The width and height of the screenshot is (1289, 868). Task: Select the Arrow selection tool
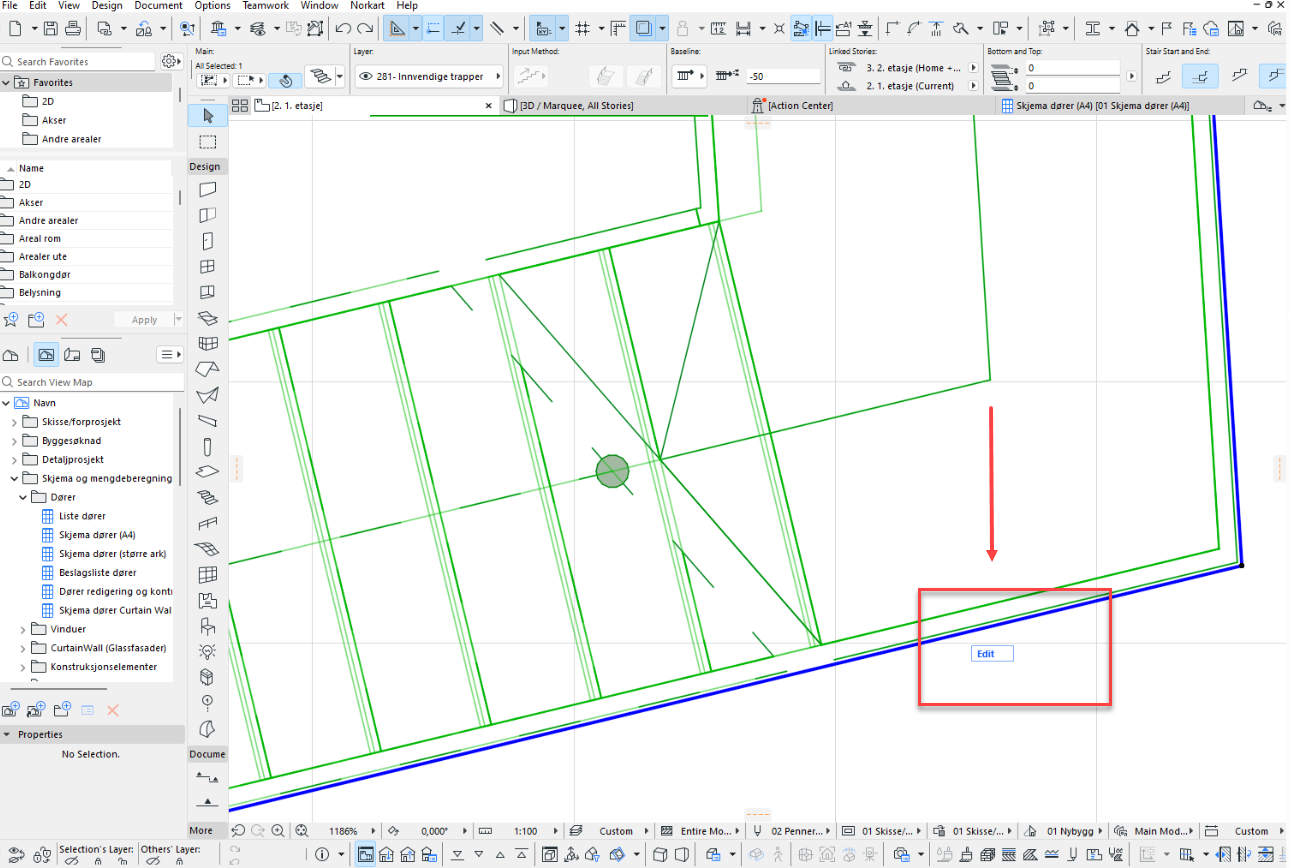click(208, 116)
